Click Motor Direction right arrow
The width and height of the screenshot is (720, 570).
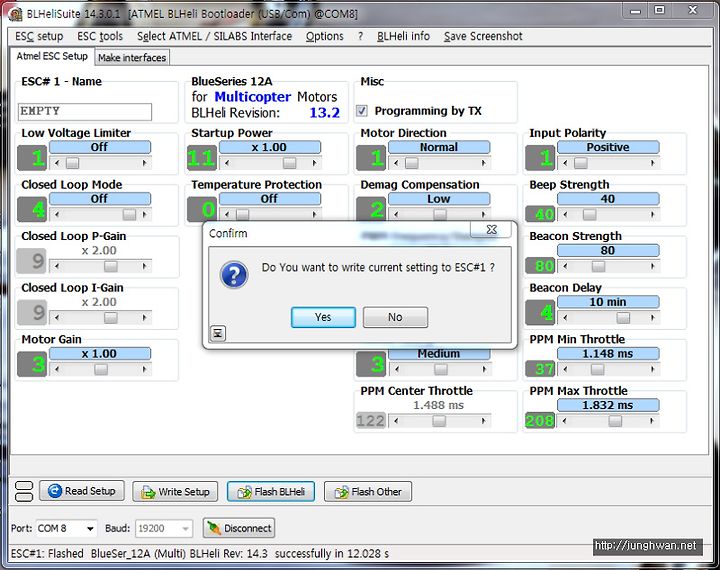pyautogui.click(x=484, y=163)
